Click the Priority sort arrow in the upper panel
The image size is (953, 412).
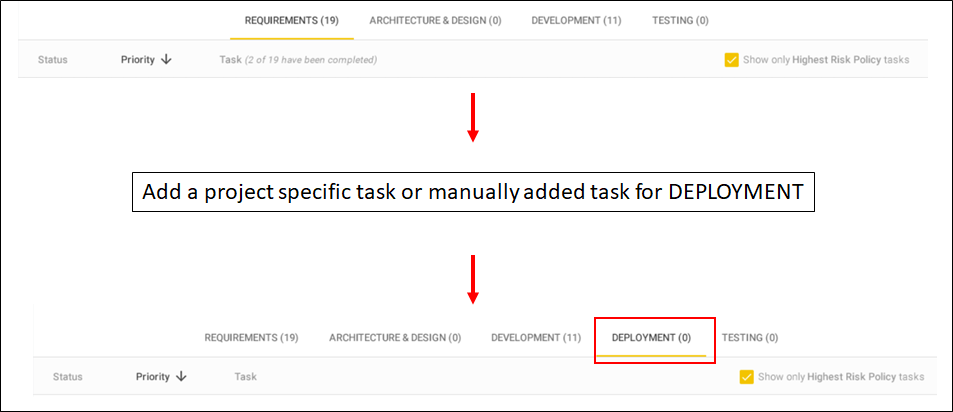[166, 60]
